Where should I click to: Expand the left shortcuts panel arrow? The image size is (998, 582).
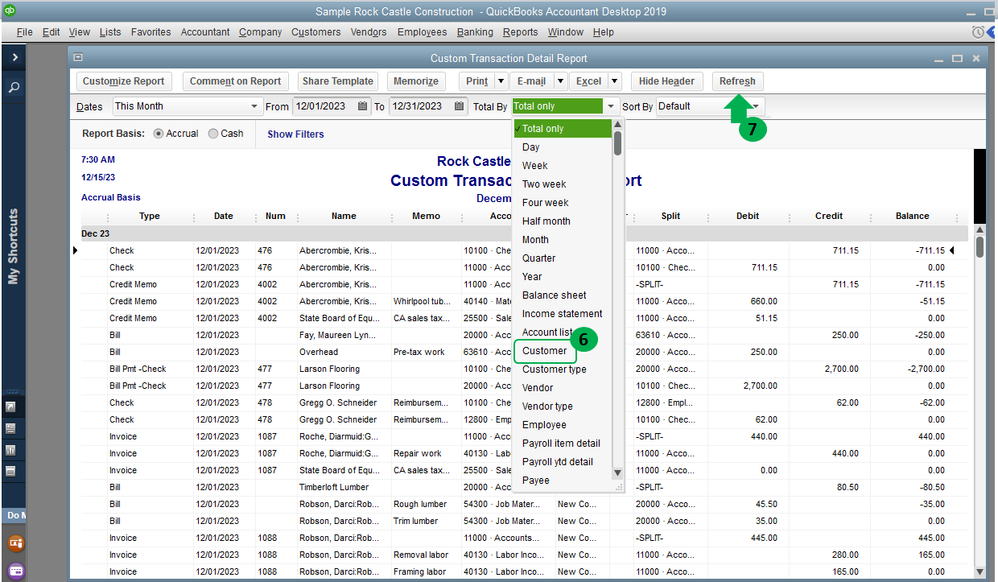(15, 58)
